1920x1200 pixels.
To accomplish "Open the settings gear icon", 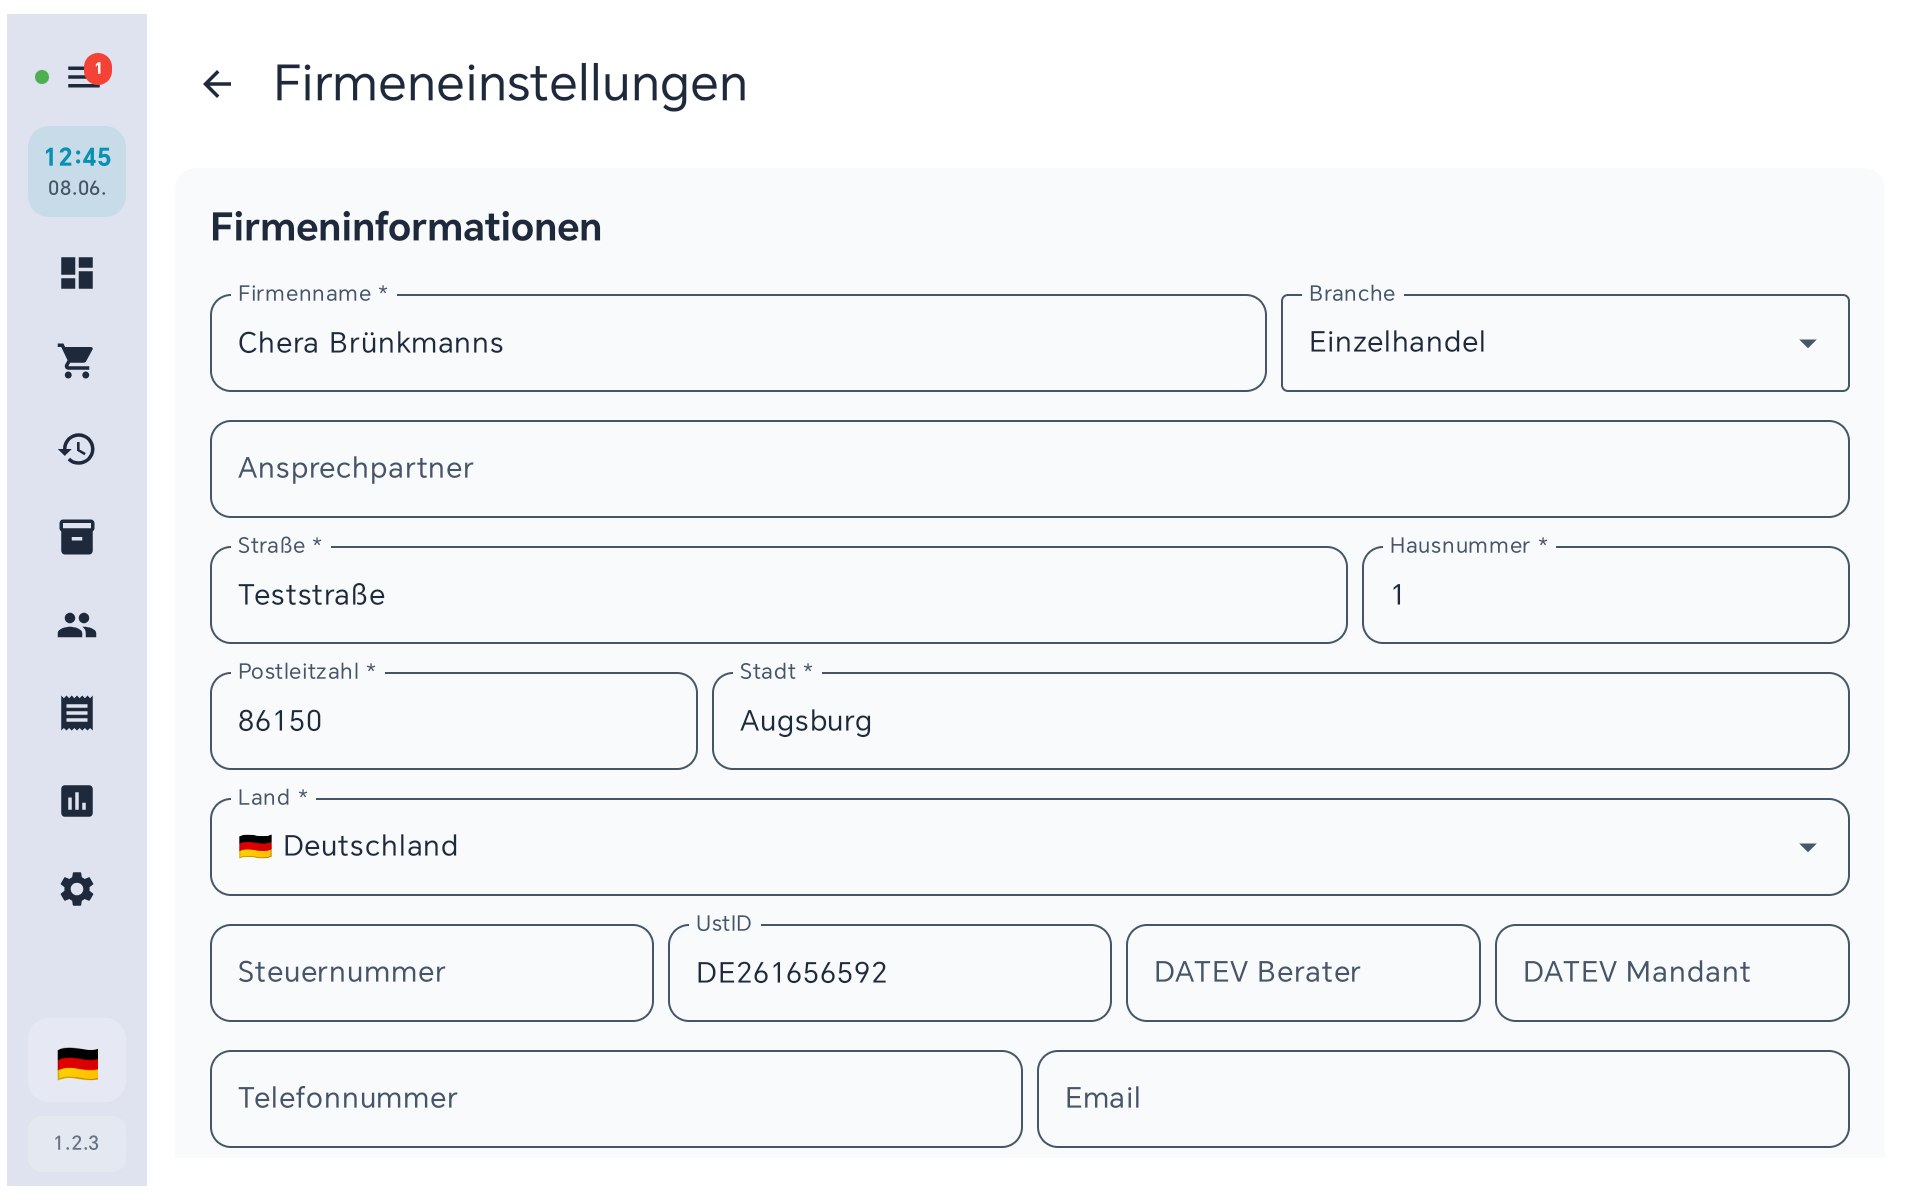I will pos(77,889).
